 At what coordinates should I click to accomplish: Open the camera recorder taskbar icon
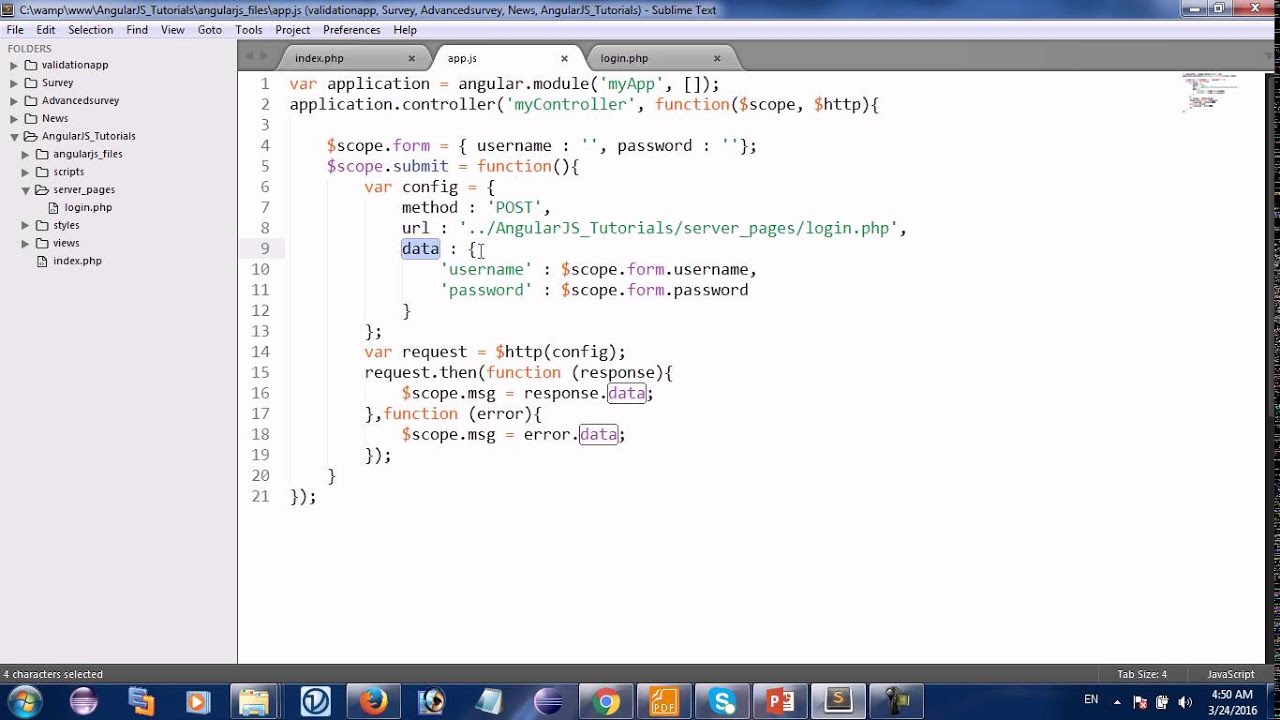(x=896, y=701)
